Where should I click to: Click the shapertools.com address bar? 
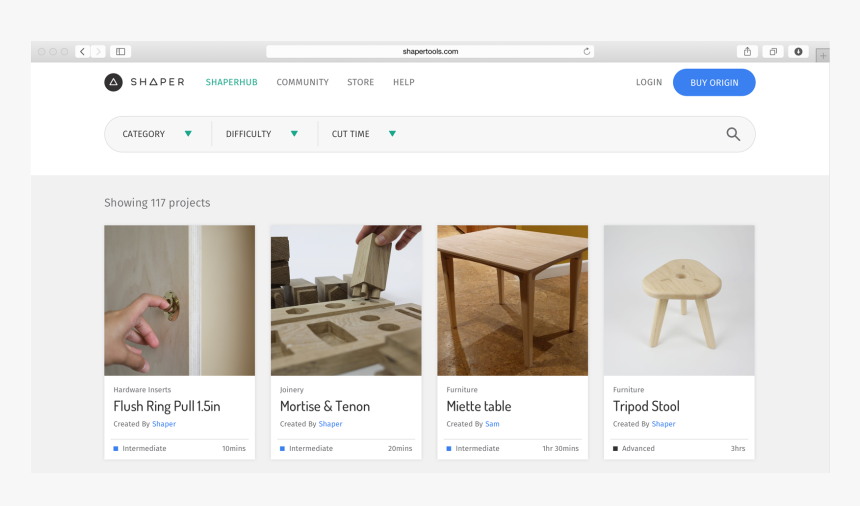[430, 51]
